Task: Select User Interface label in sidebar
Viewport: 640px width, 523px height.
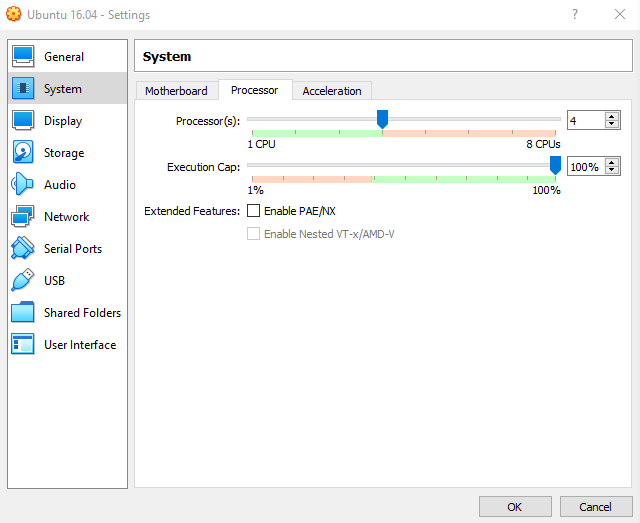Action: tap(80, 345)
